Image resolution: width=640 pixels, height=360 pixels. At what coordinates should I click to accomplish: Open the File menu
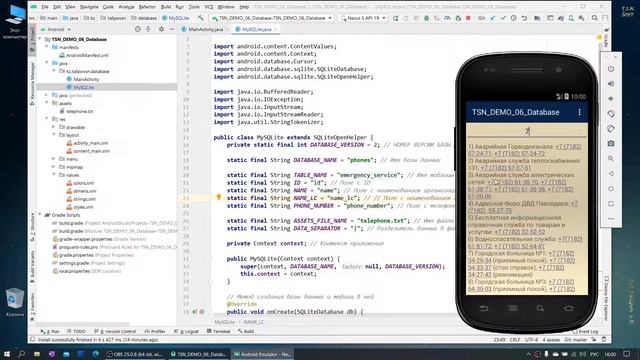(x=45, y=7)
